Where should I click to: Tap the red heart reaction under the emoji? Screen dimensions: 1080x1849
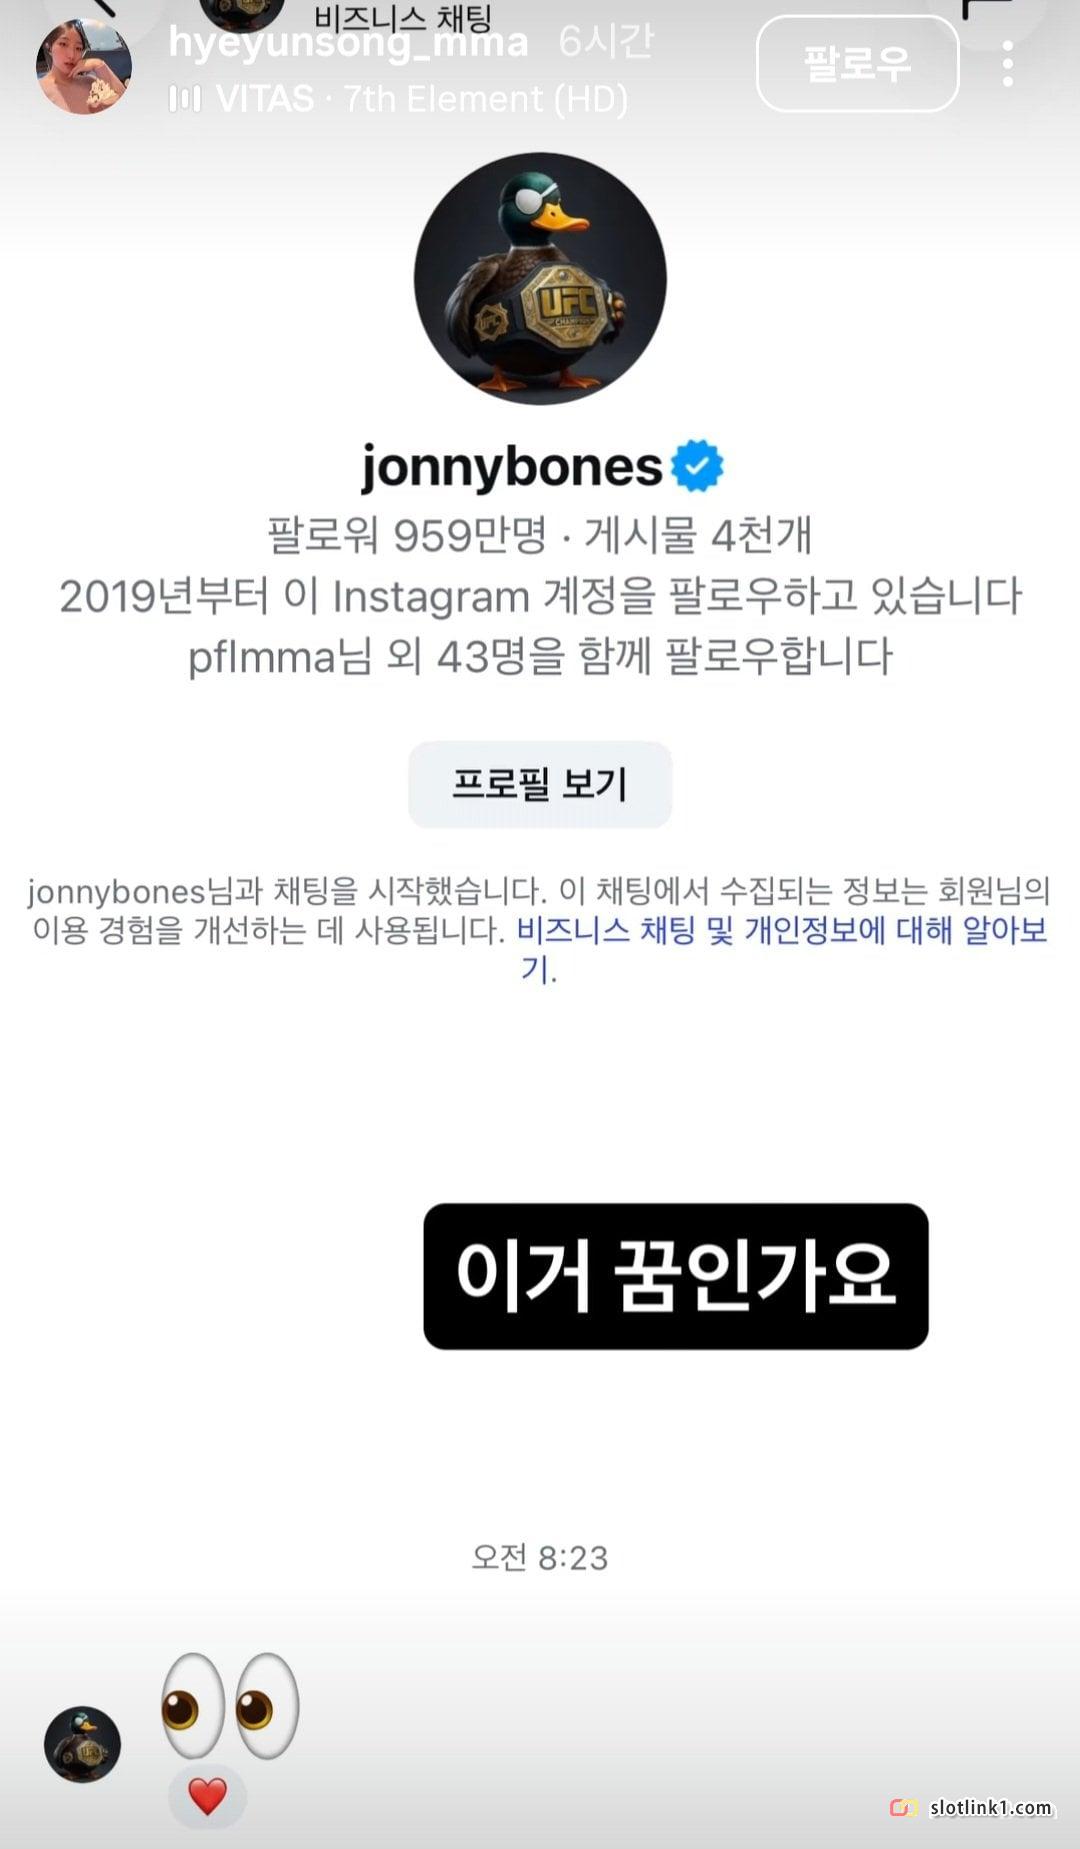click(x=207, y=1797)
